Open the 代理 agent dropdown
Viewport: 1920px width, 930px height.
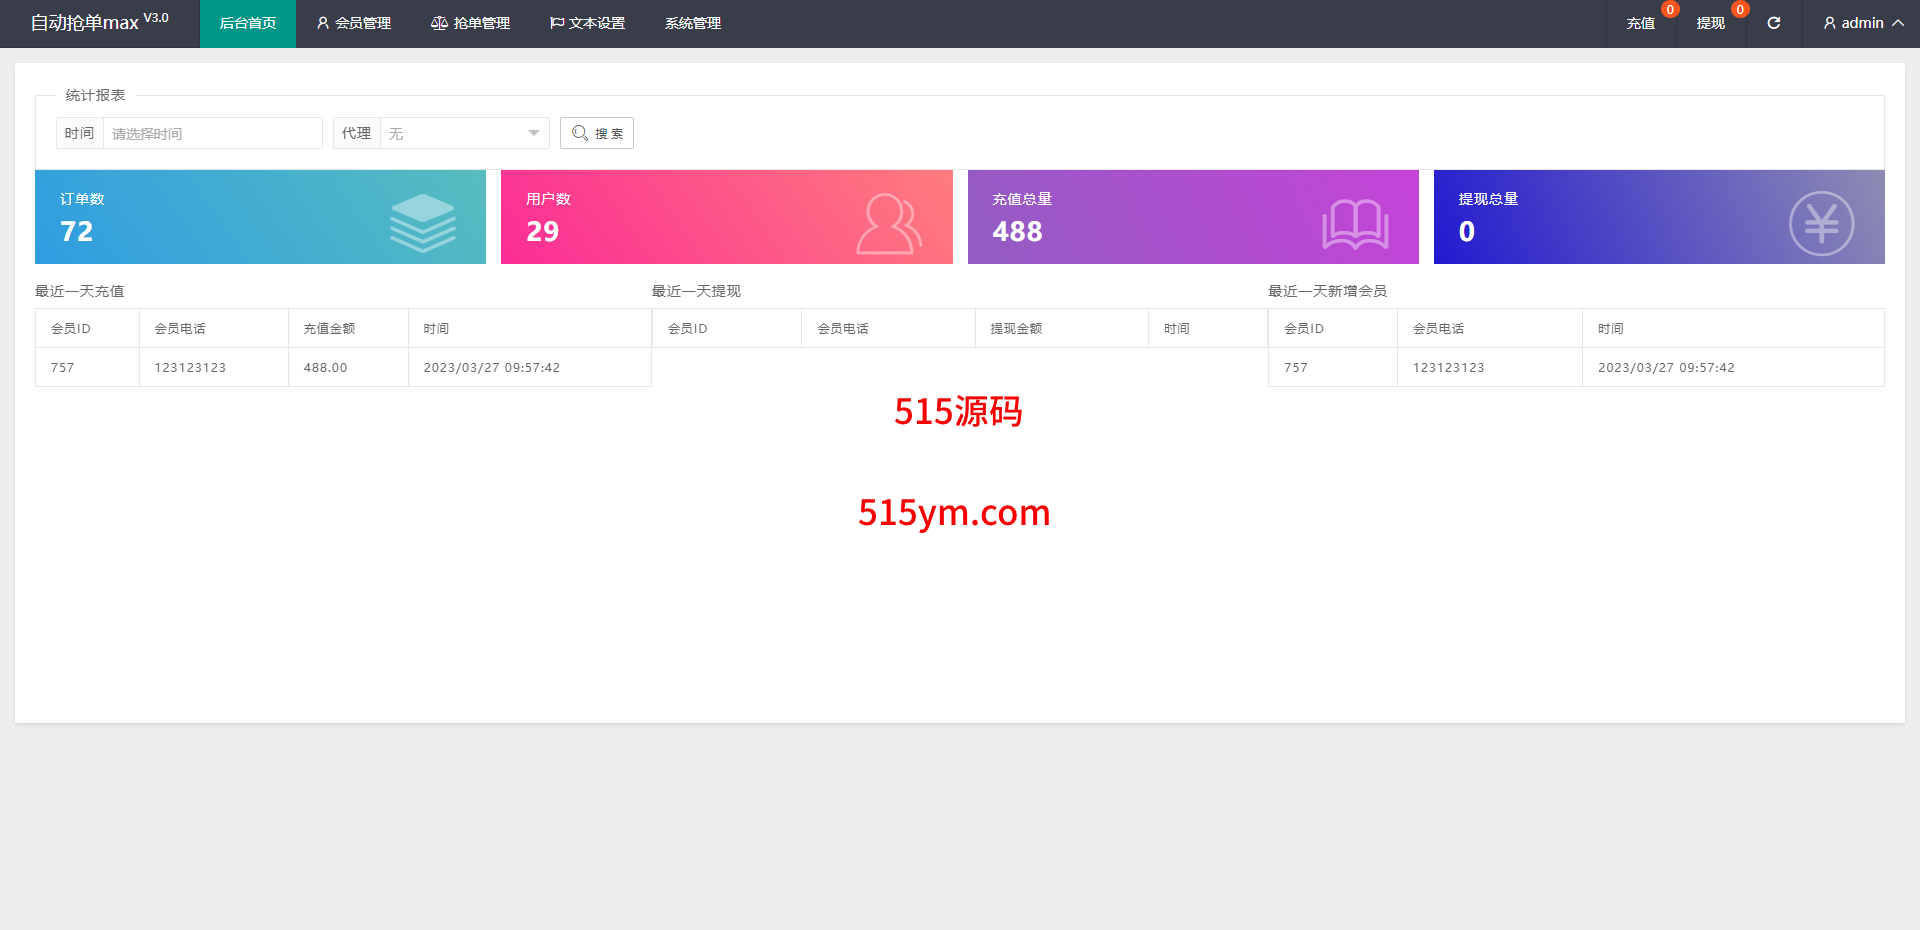coord(464,133)
